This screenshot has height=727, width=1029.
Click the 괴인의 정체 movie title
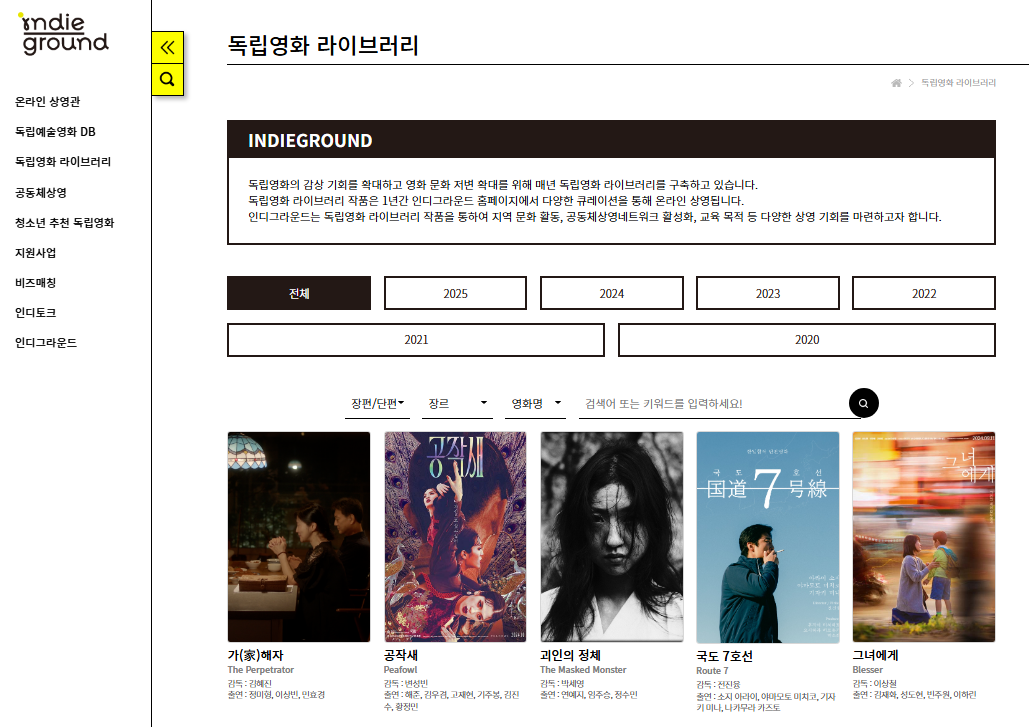click(x=570, y=655)
